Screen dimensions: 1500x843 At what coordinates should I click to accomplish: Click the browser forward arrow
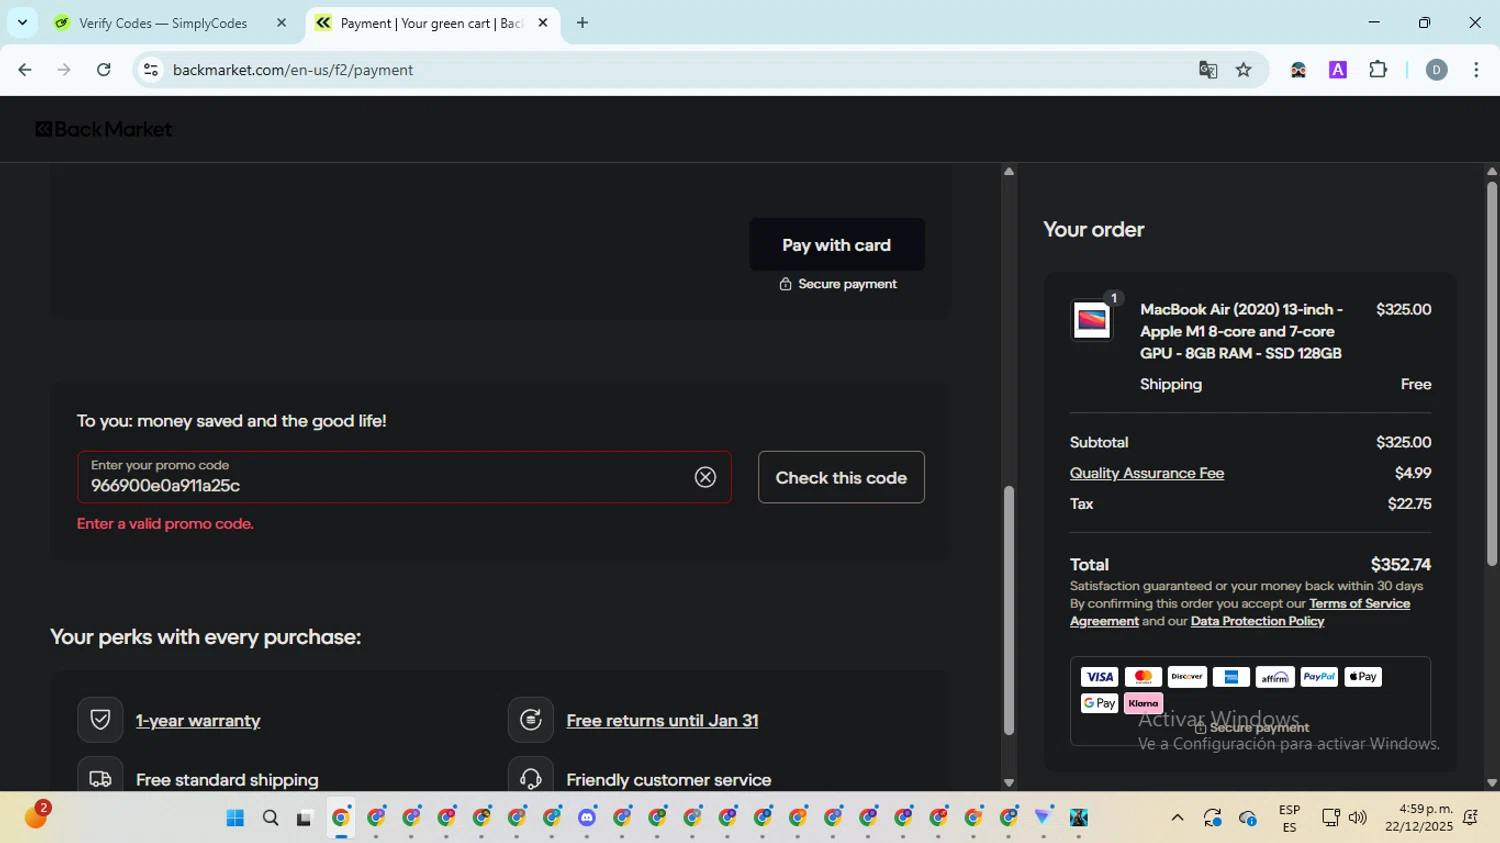(x=64, y=70)
